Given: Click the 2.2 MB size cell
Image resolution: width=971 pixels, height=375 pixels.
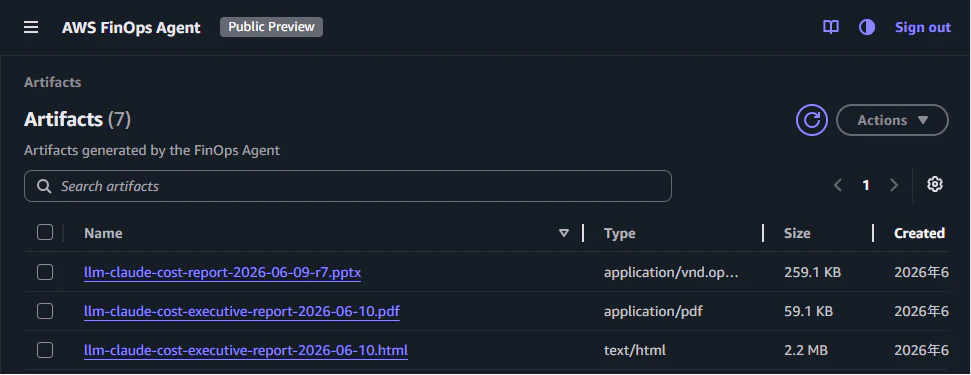Looking at the screenshot, I should click(x=806, y=351).
